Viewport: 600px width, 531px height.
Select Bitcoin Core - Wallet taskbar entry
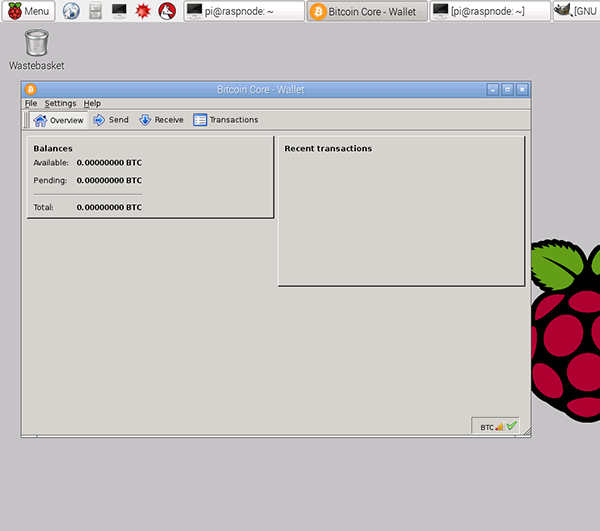(367, 11)
